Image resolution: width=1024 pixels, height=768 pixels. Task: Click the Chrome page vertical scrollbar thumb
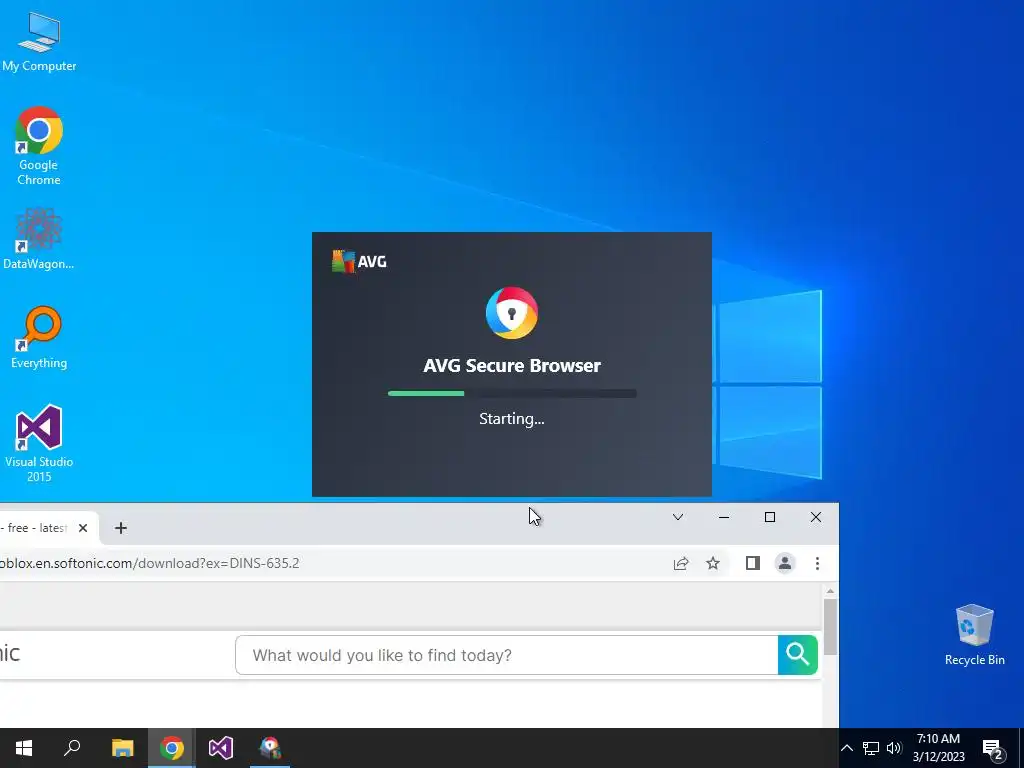(x=830, y=627)
